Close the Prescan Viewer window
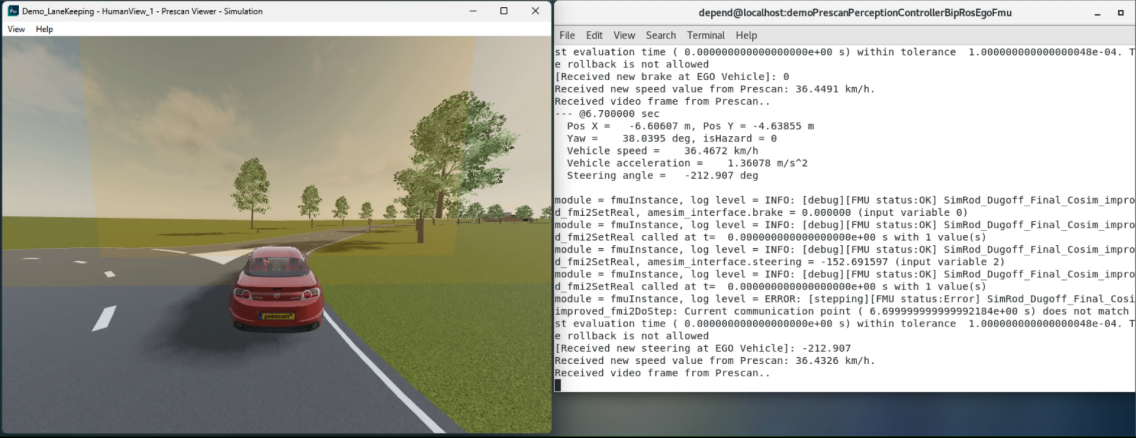 point(535,11)
